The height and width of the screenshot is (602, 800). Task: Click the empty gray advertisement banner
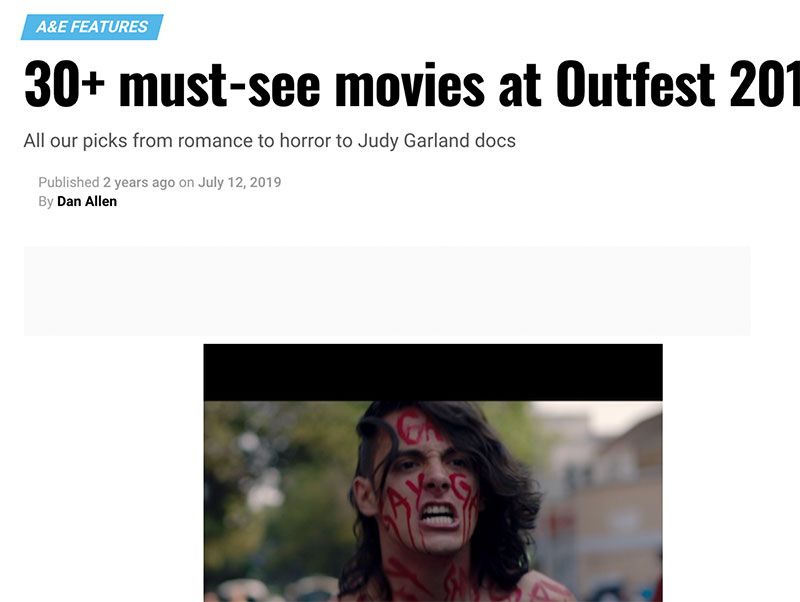pyautogui.click(x=387, y=291)
